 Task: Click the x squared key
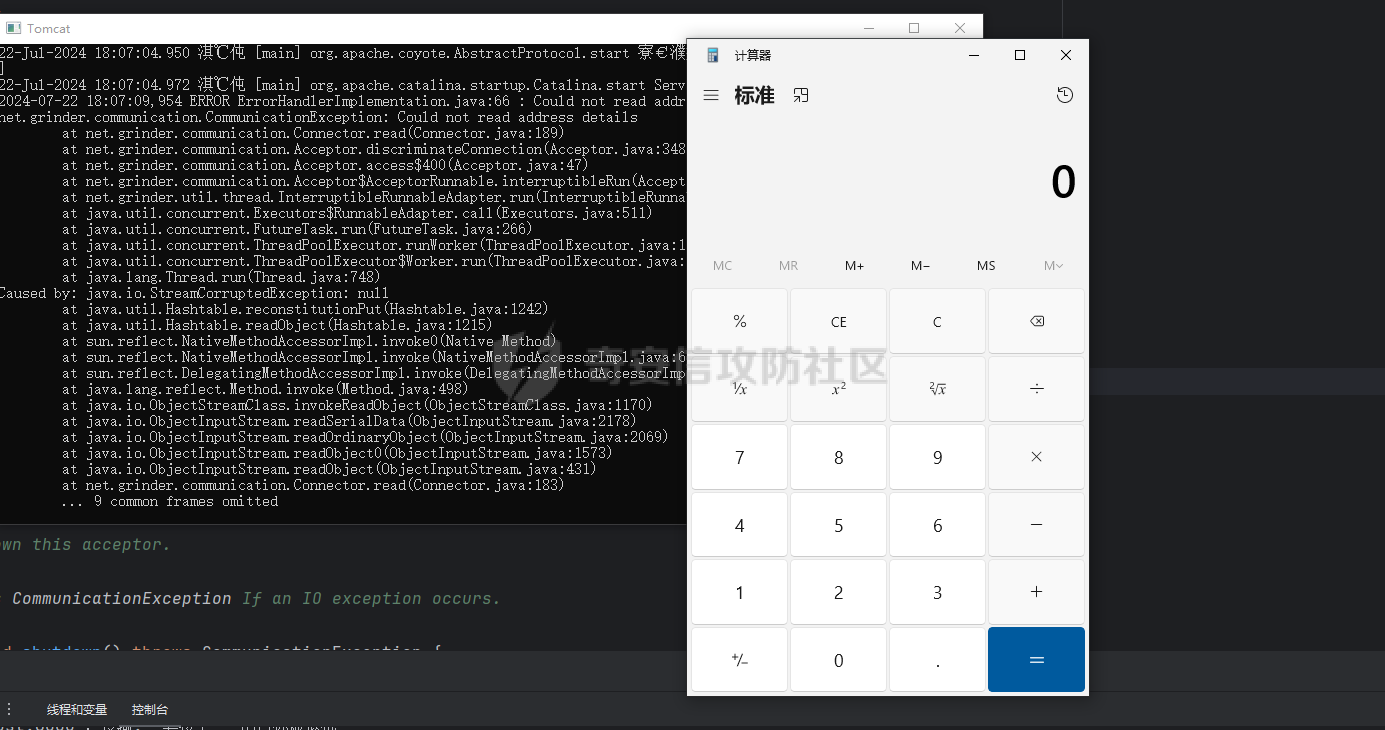point(838,389)
